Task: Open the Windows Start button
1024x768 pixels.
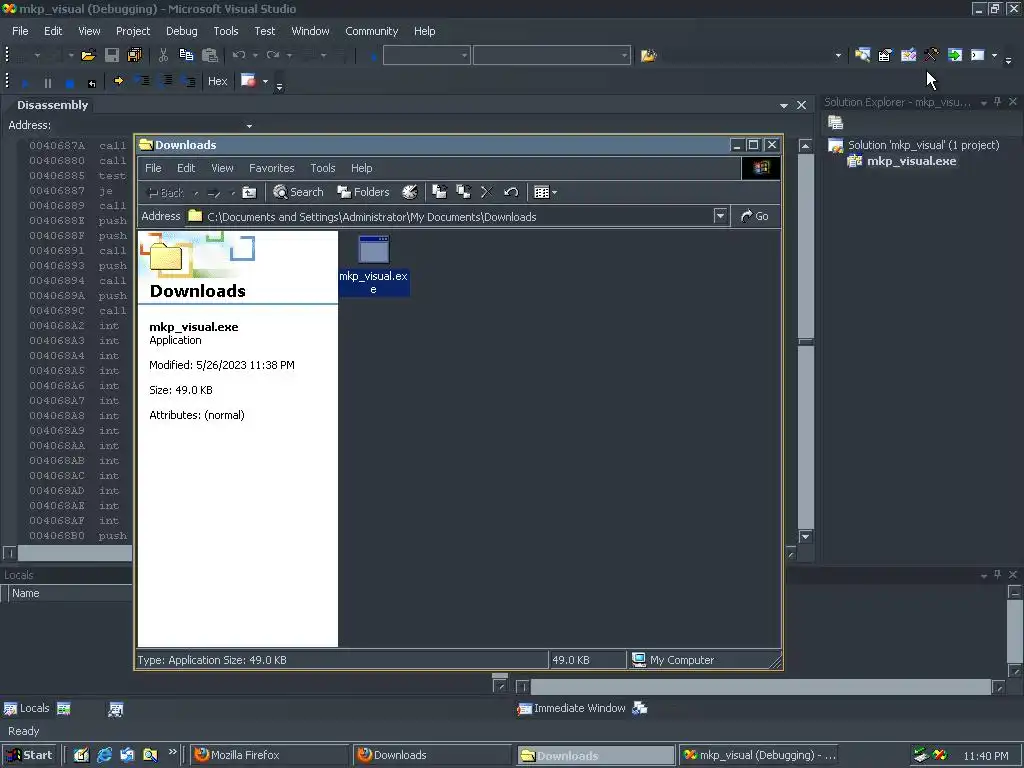Action: pos(29,755)
